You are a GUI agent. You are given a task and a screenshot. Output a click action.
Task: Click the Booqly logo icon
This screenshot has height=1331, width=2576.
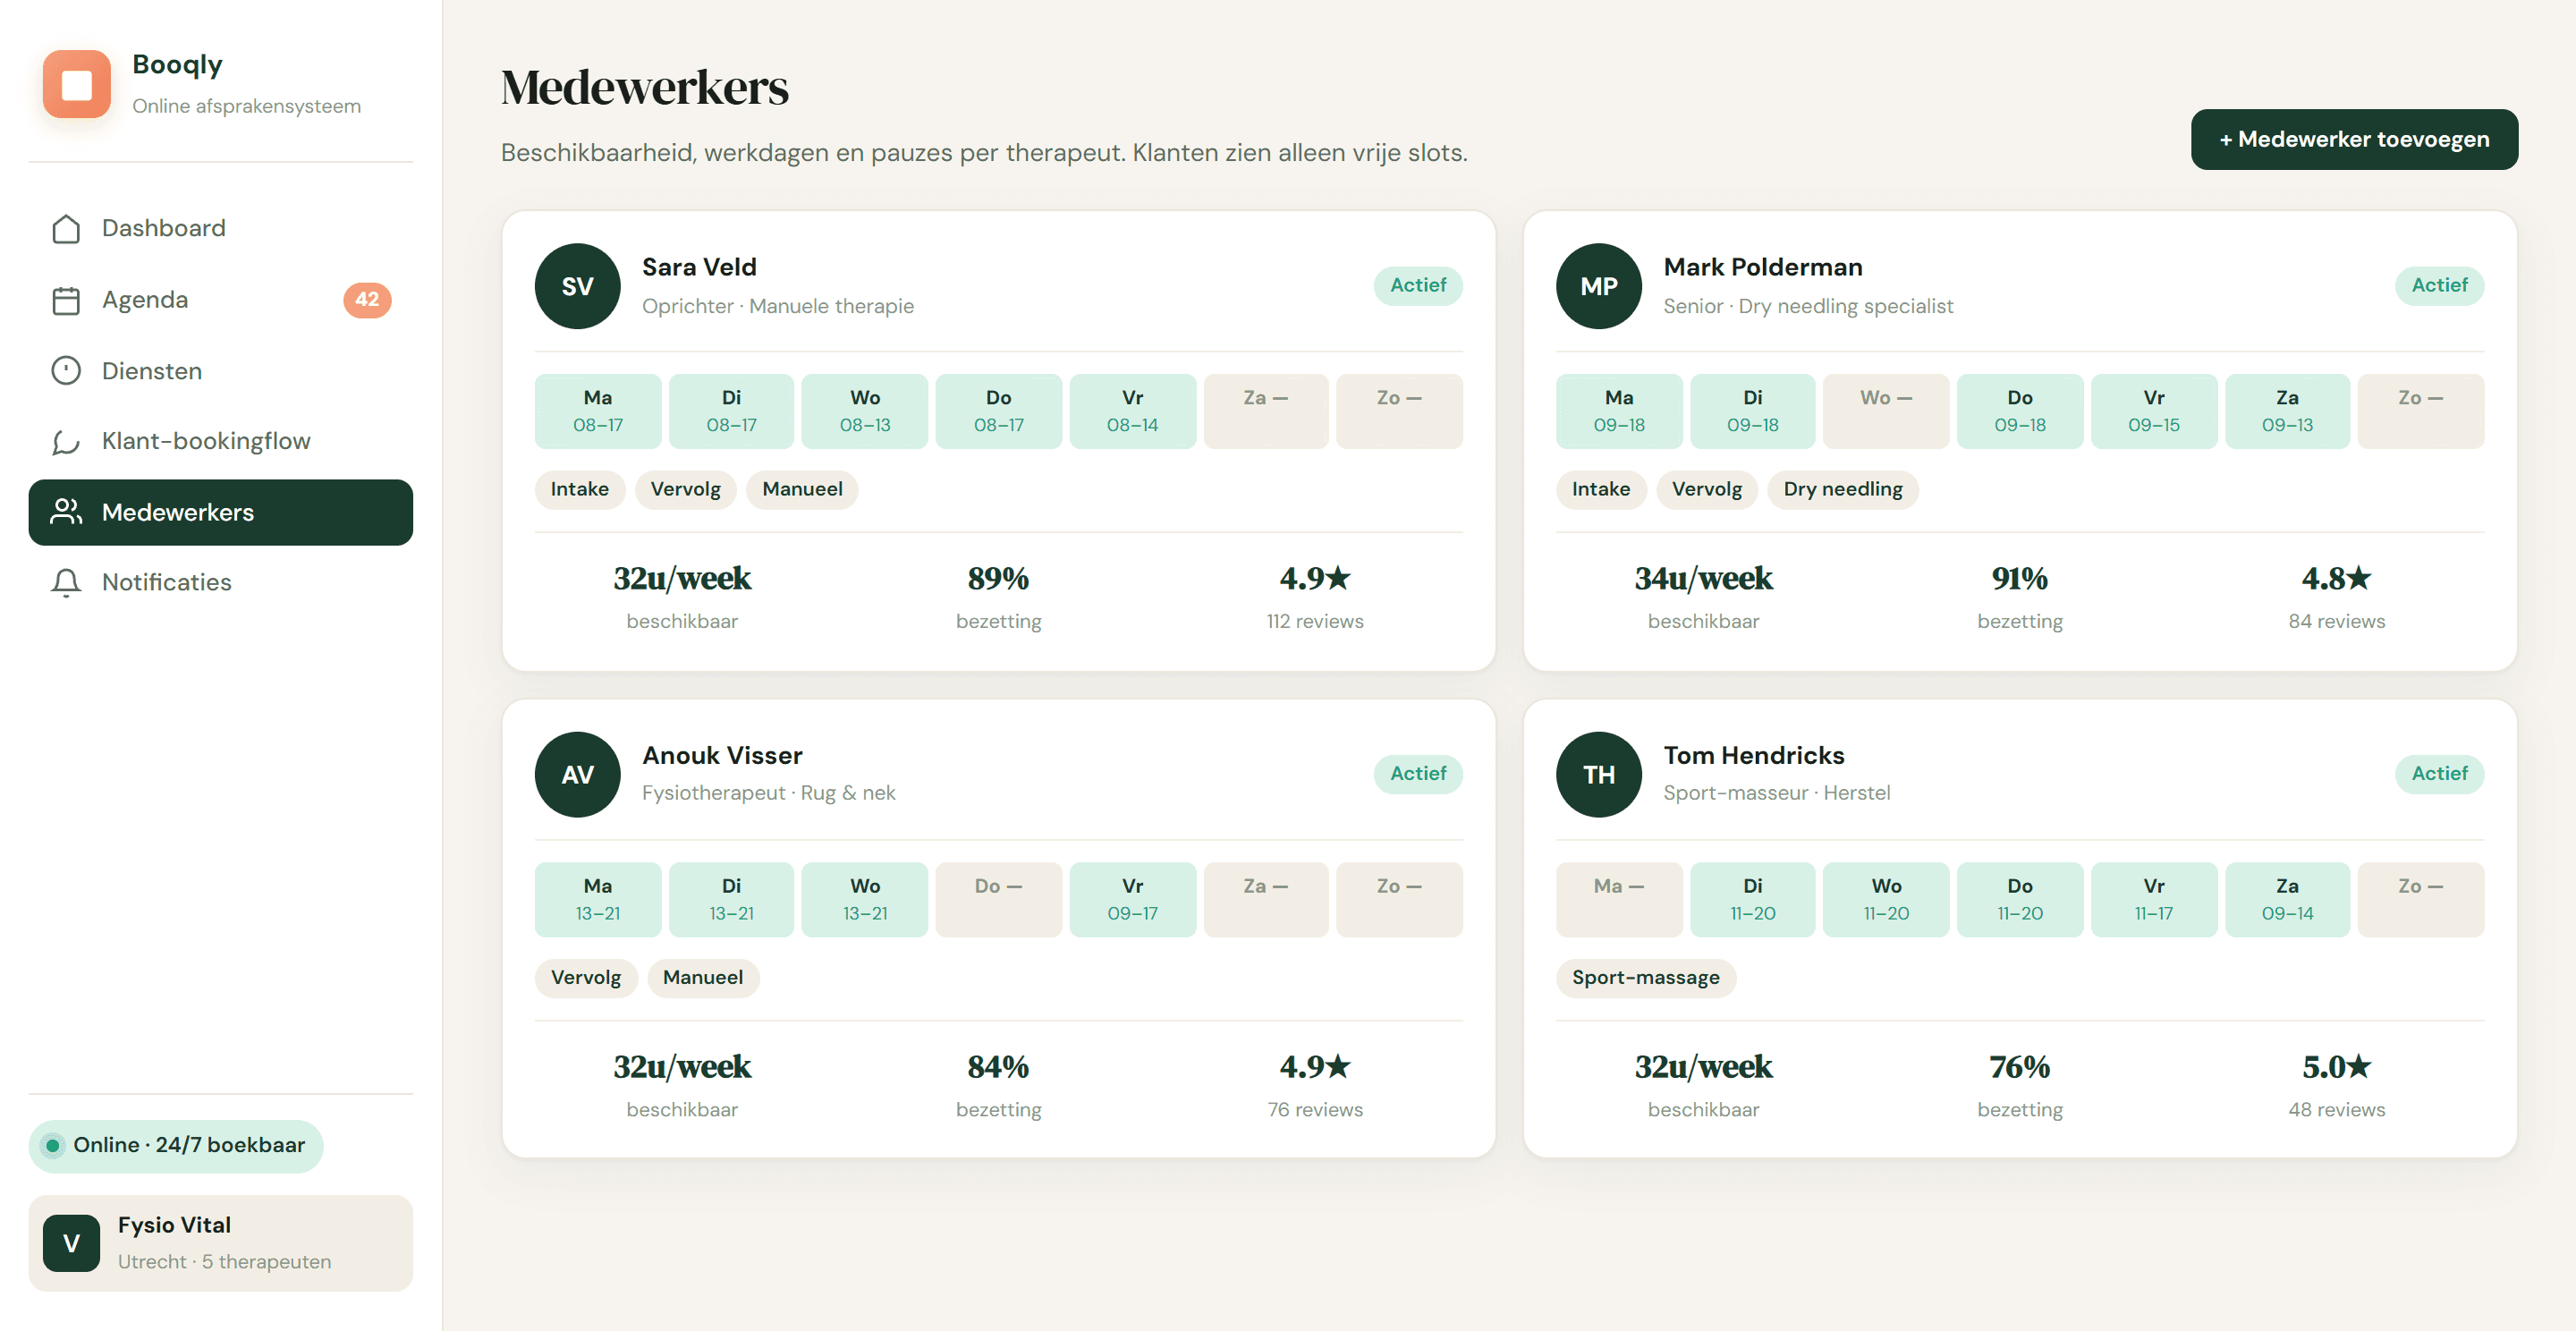click(x=77, y=84)
